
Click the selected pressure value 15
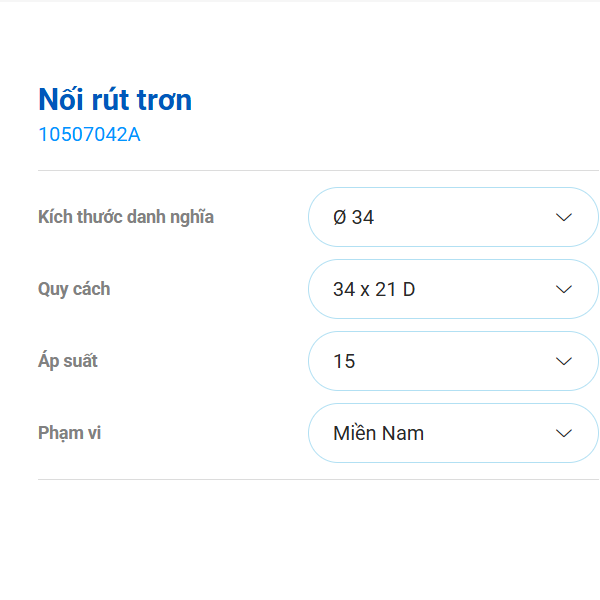344,361
